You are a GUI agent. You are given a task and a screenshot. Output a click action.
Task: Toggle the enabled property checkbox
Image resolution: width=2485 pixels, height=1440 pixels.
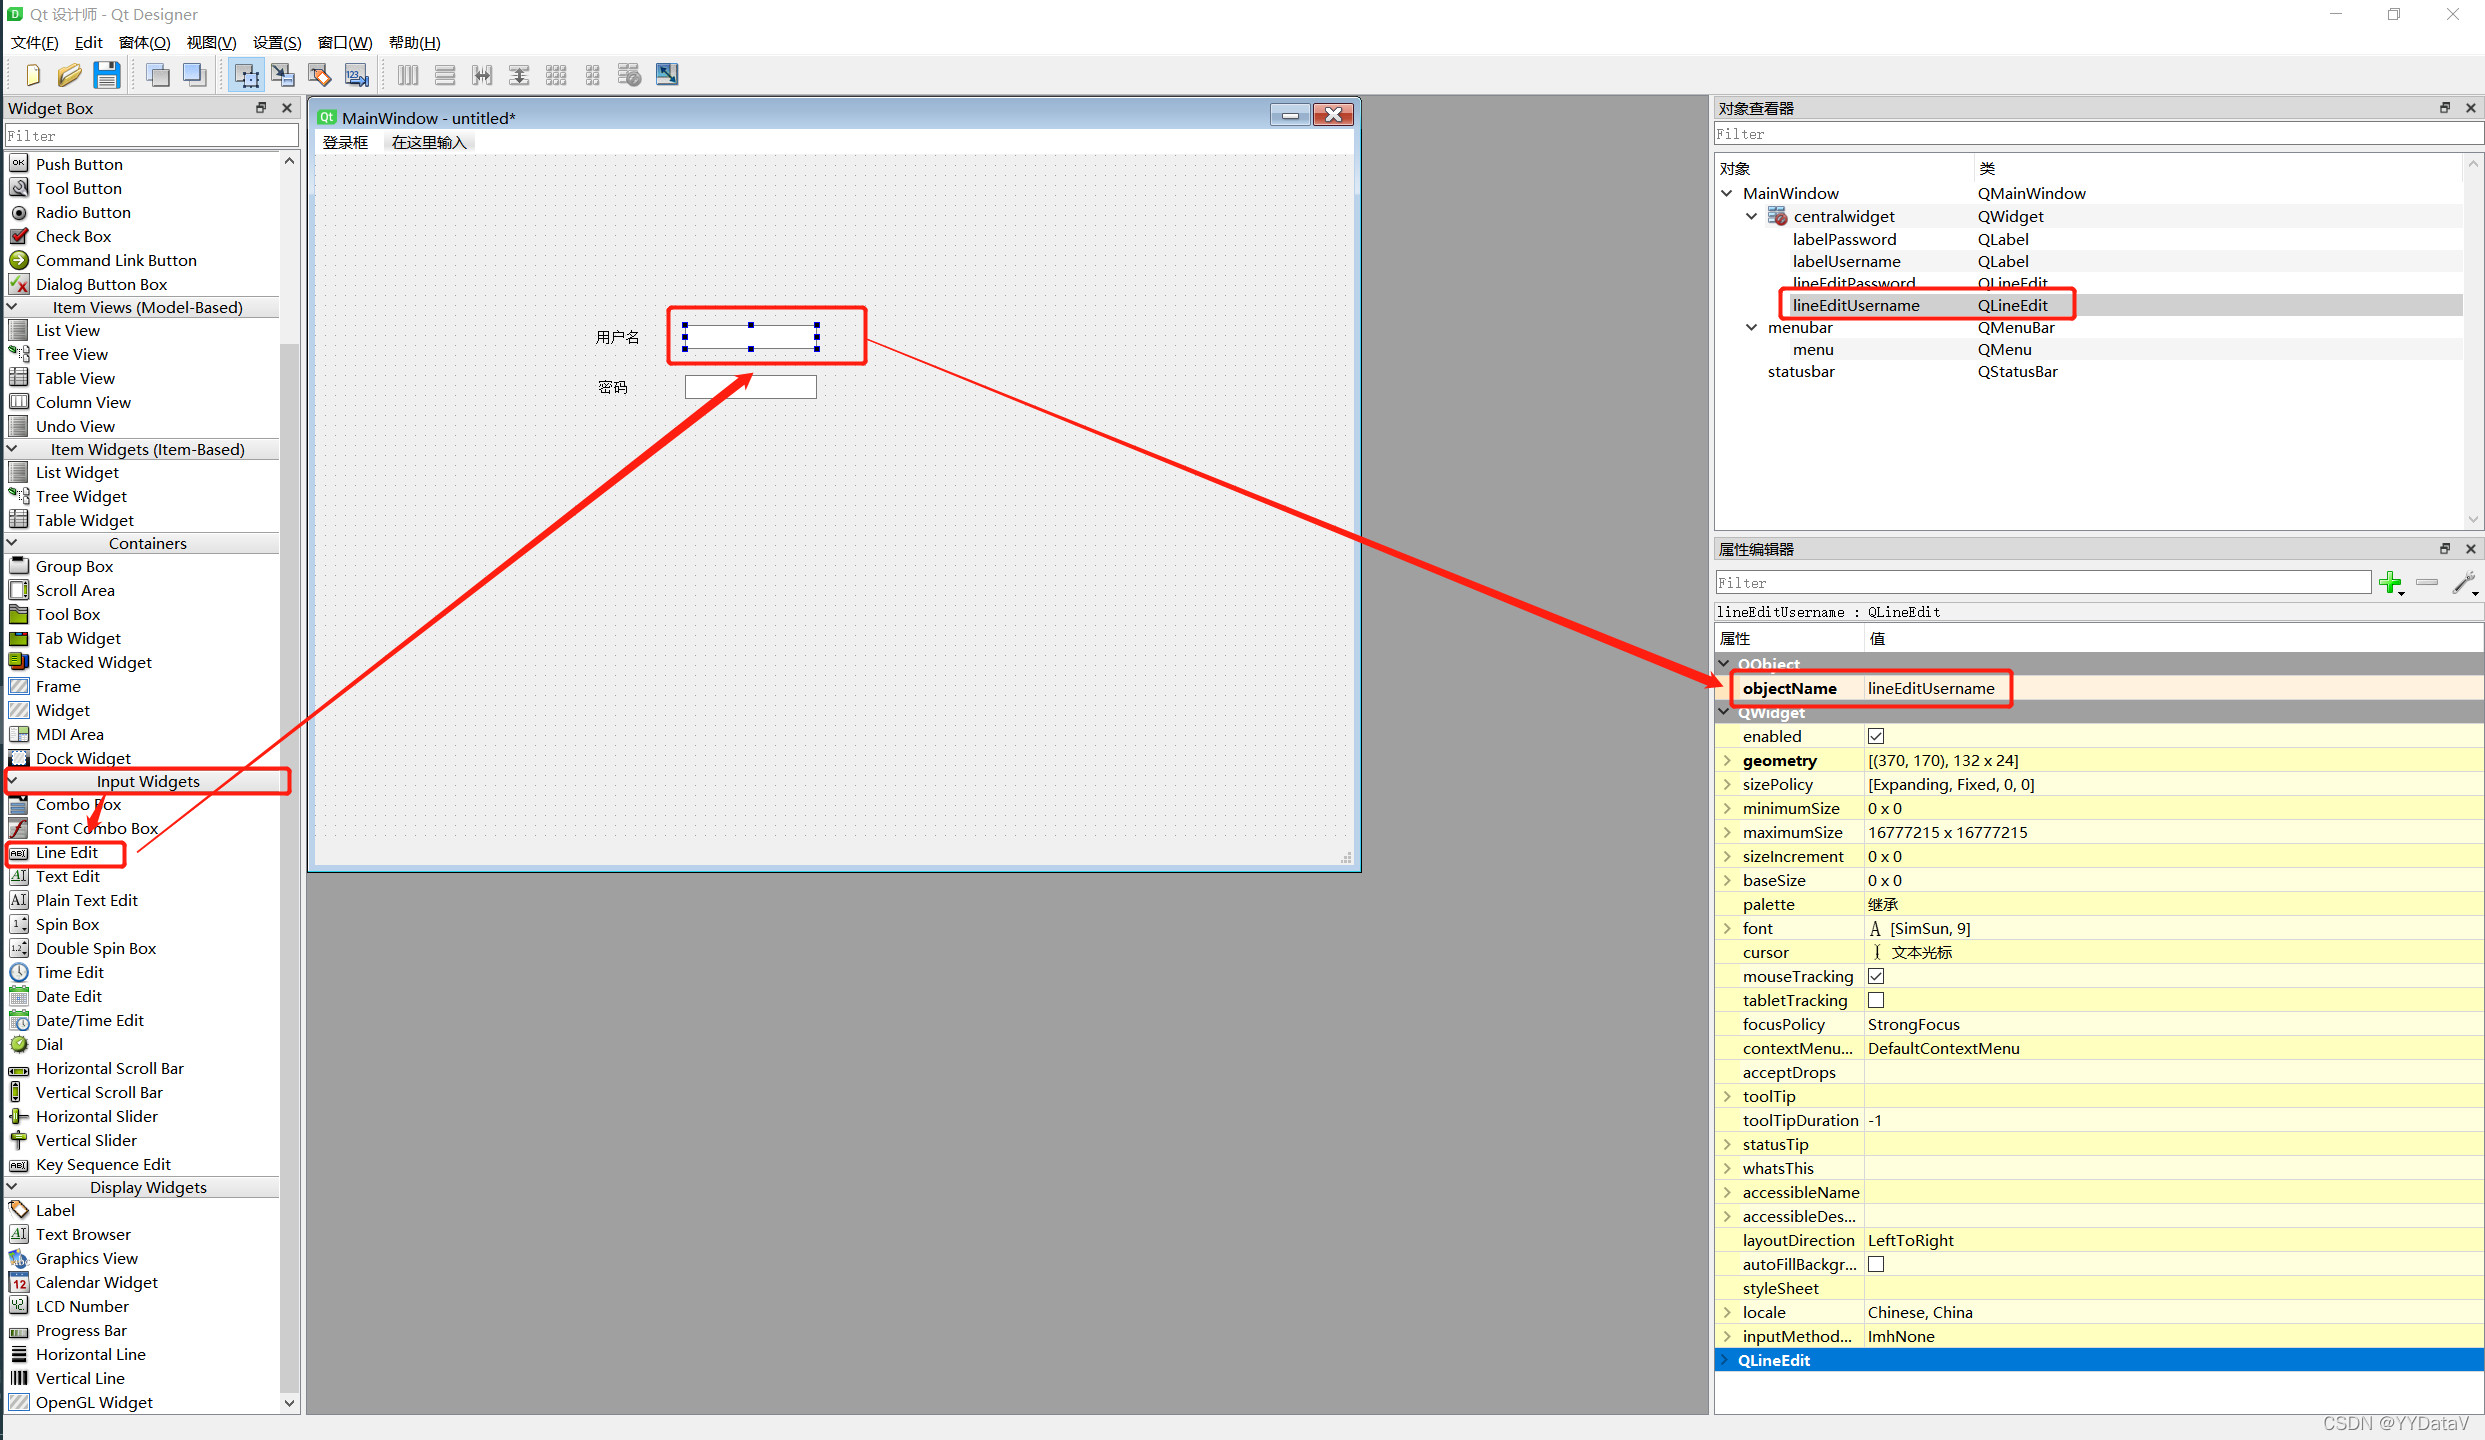point(1876,736)
